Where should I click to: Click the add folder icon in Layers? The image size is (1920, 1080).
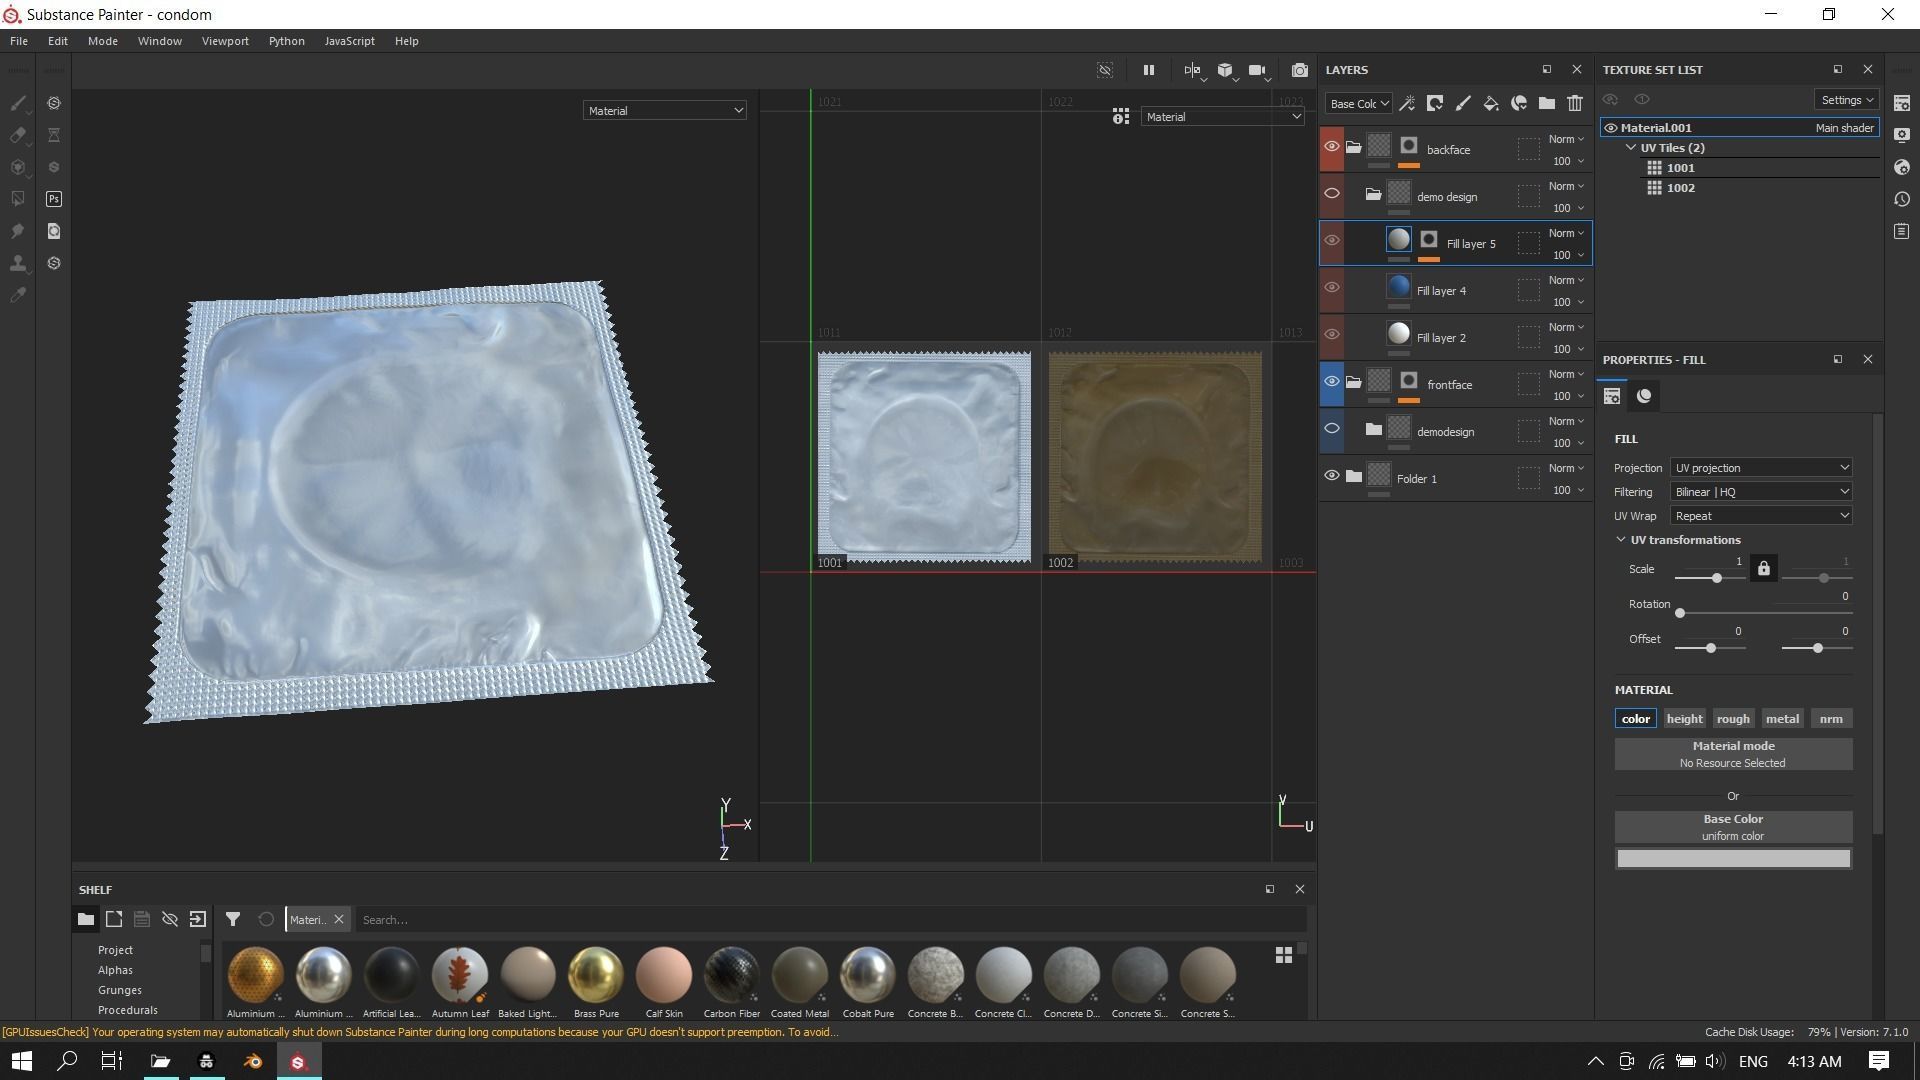pyautogui.click(x=1547, y=103)
